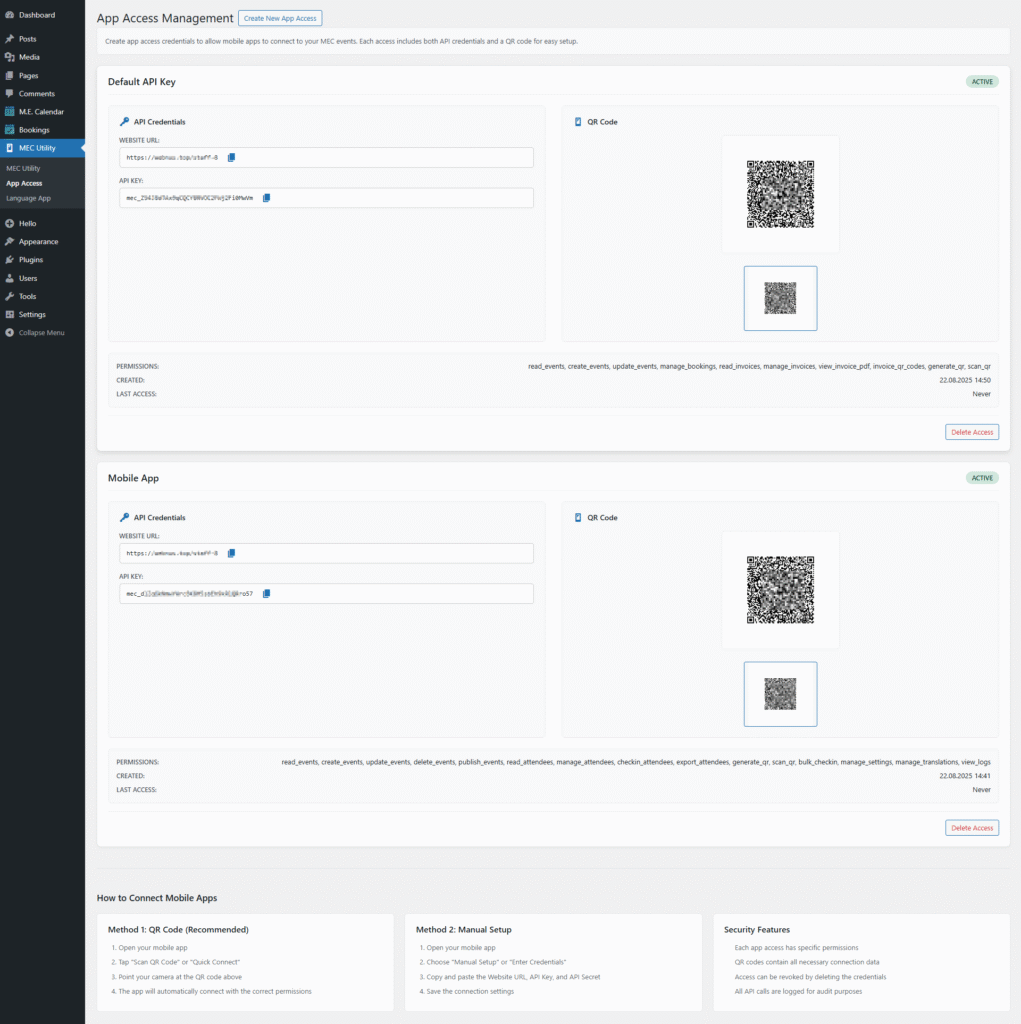The width and height of the screenshot is (1021, 1024).
Task: Click the M.E. Calendar icon
Action: click(10, 112)
